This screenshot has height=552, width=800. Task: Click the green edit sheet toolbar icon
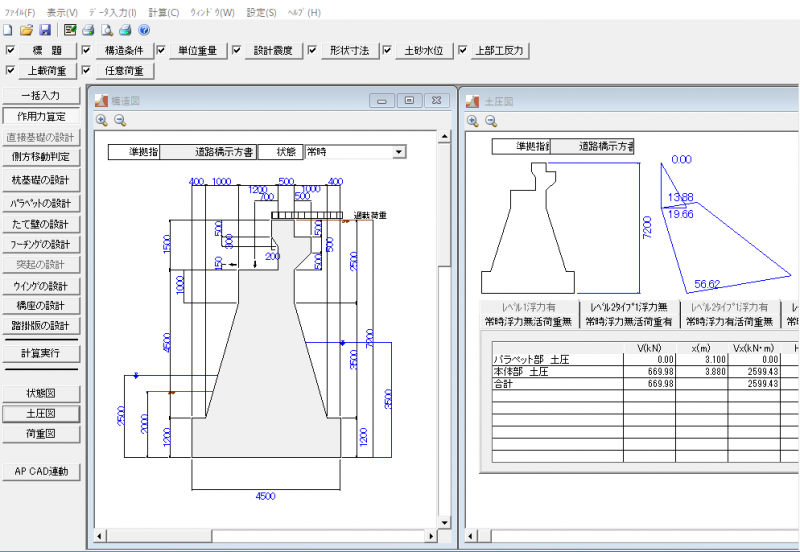click(x=70, y=31)
